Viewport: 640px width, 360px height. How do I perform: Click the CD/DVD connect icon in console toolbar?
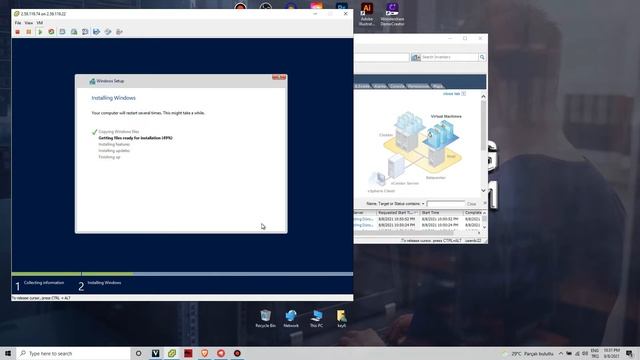[108, 32]
